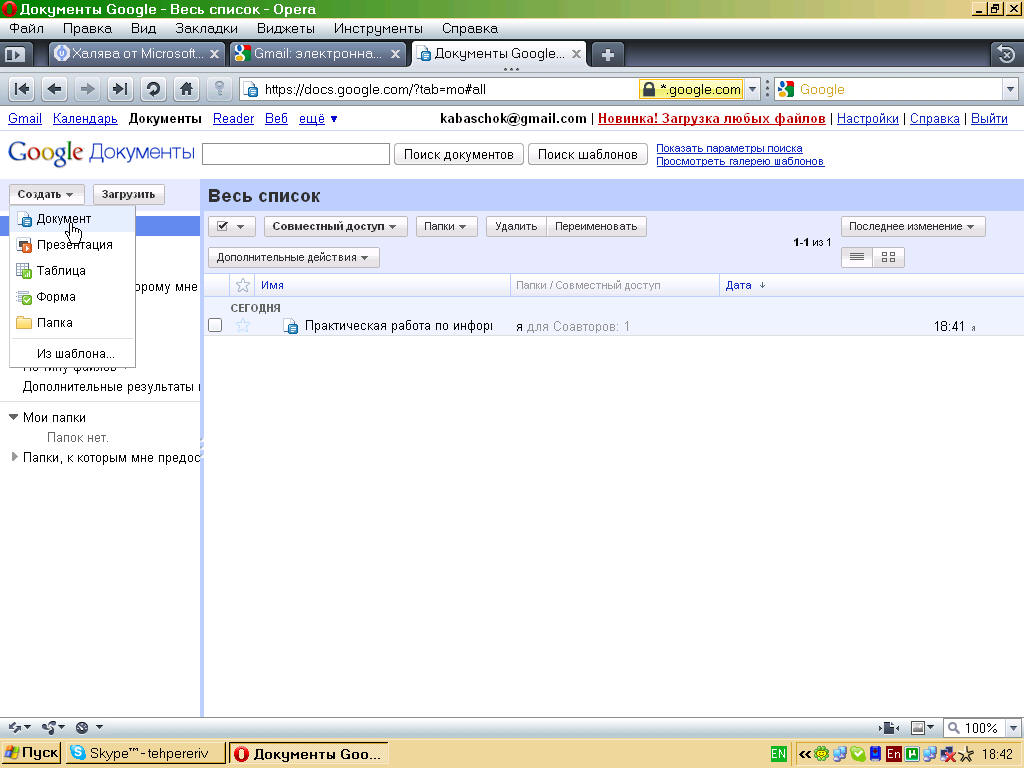Viewport: 1024px width, 768px height.
Task: Choose Папка from the Создать menu
Action: click(72, 323)
